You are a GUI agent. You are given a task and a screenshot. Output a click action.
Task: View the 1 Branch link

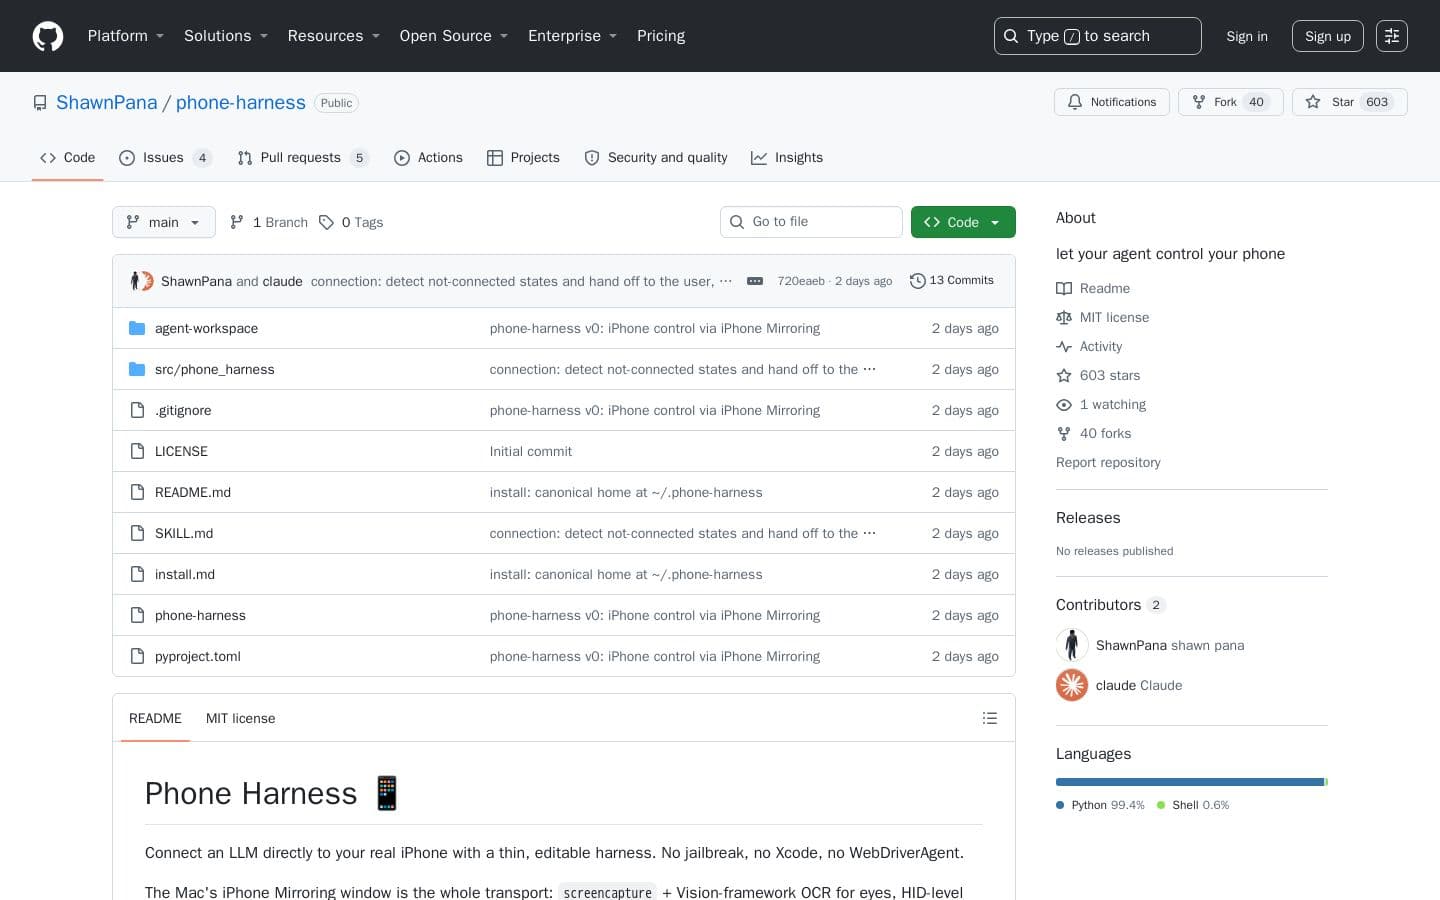coord(269,222)
